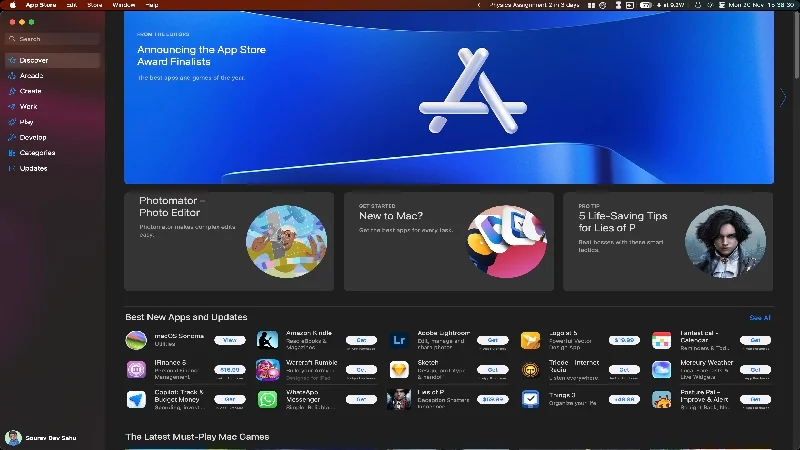Image resolution: width=800 pixels, height=450 pixels.
Task: Open the Window menu
Action: (124, 5)
